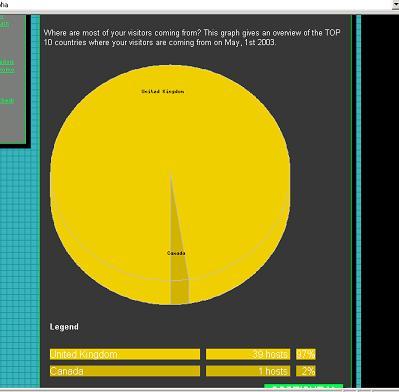The image size is (399, 392).
Task: Open the lowest green sidebar link
Action: pos(7,101)
